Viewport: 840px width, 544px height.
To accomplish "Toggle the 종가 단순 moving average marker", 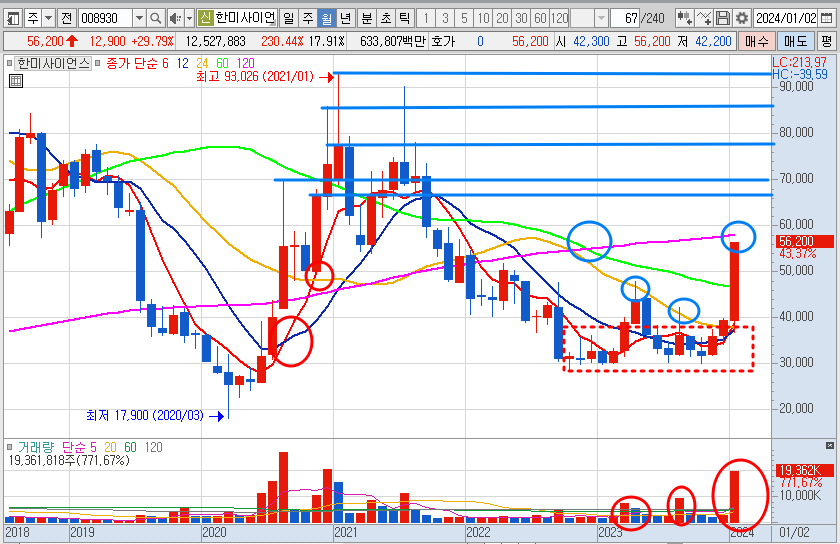I will (98, 64).
